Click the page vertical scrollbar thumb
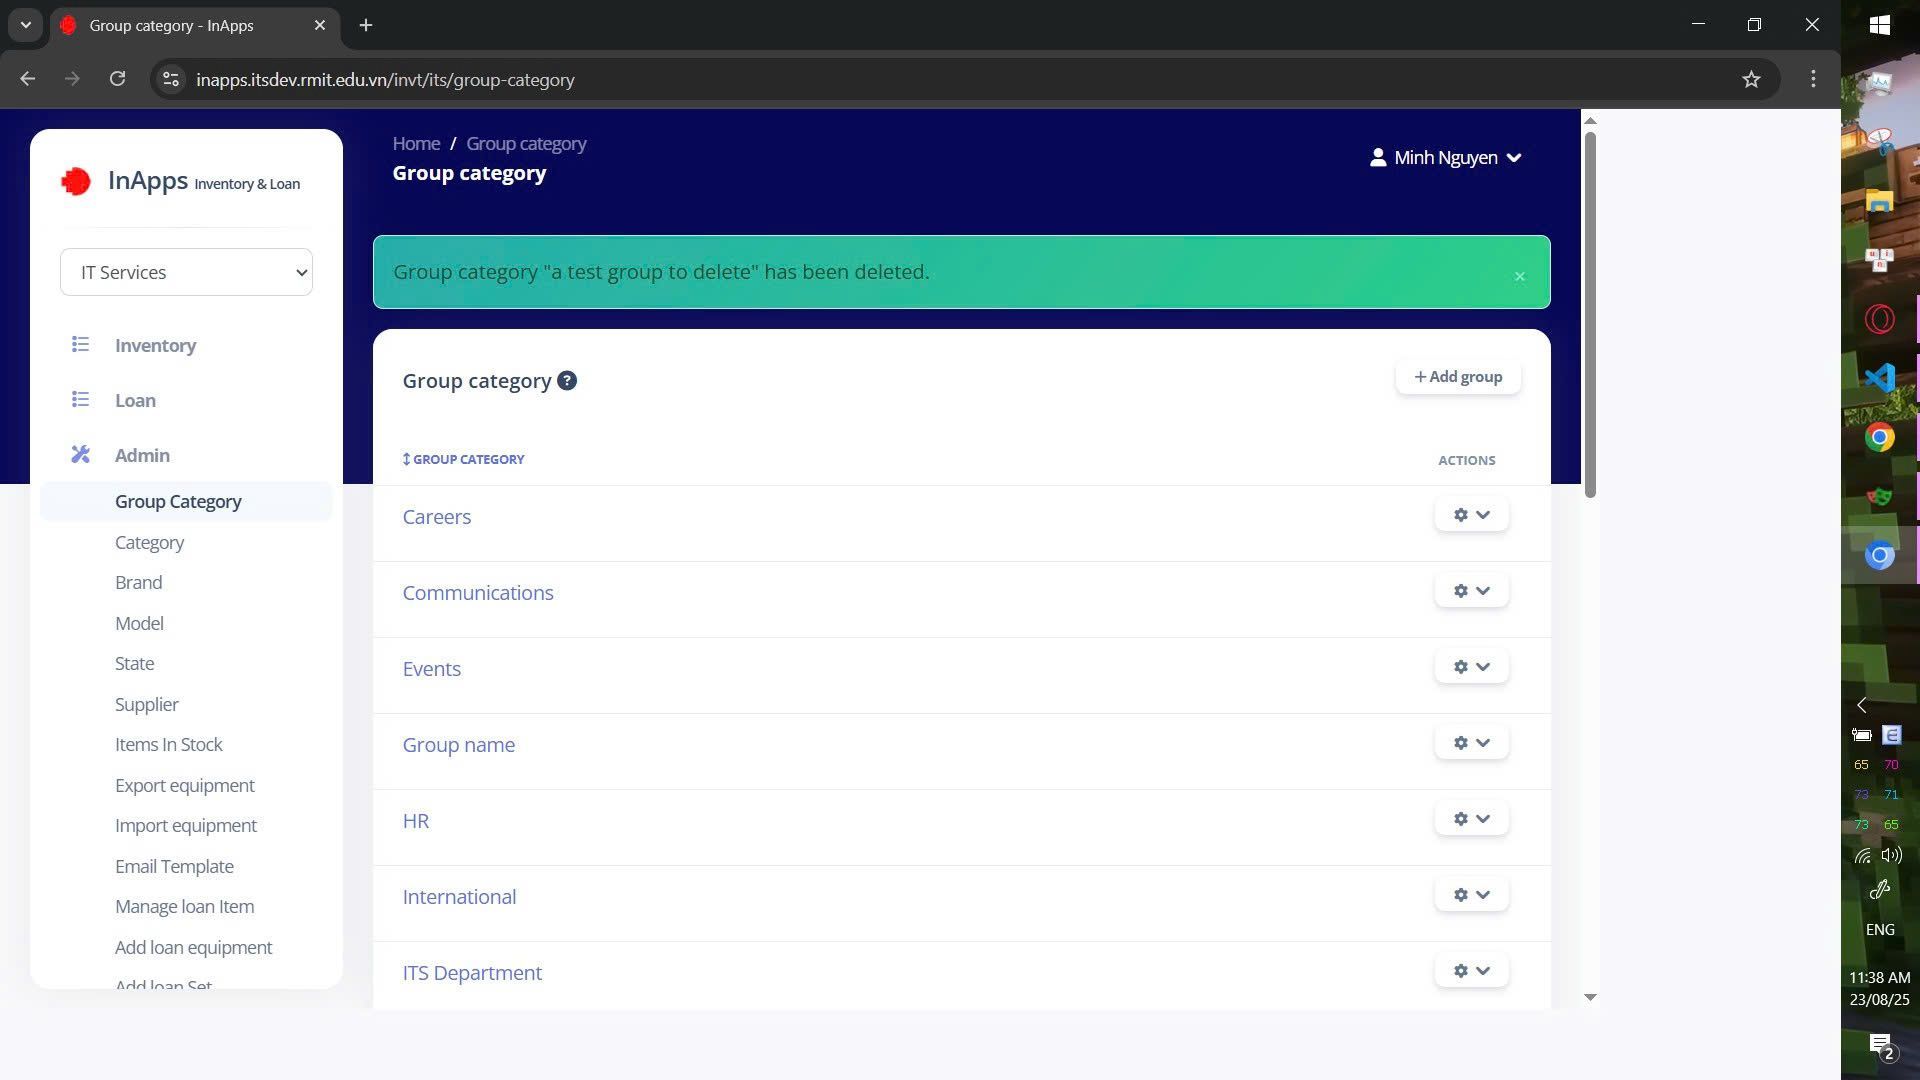Image resolution: width=1920 pixels, height=1080 pixels. pos(1590,315)
